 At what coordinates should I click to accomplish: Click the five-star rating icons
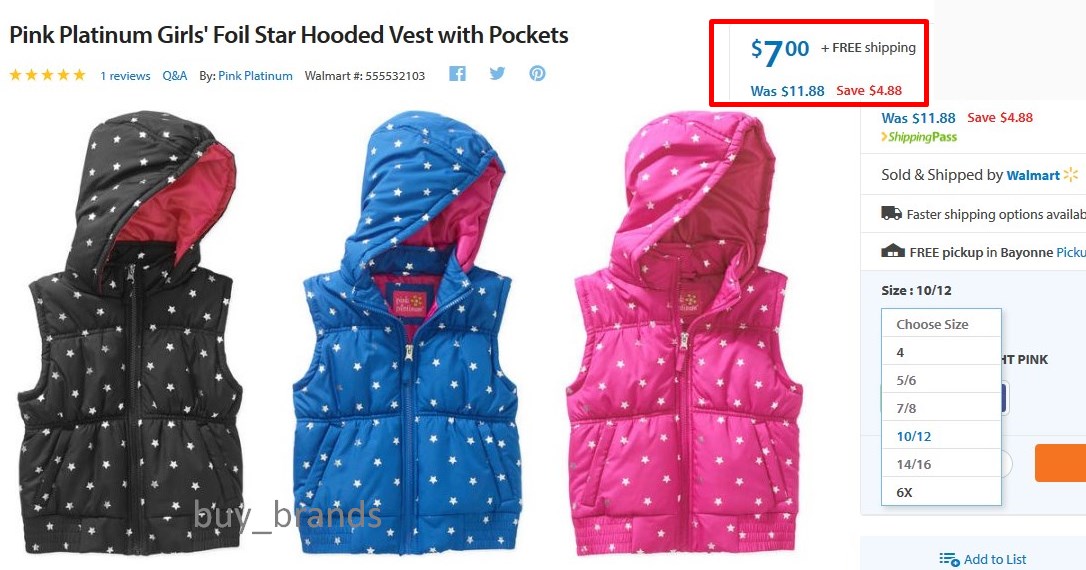coord(47,75)
